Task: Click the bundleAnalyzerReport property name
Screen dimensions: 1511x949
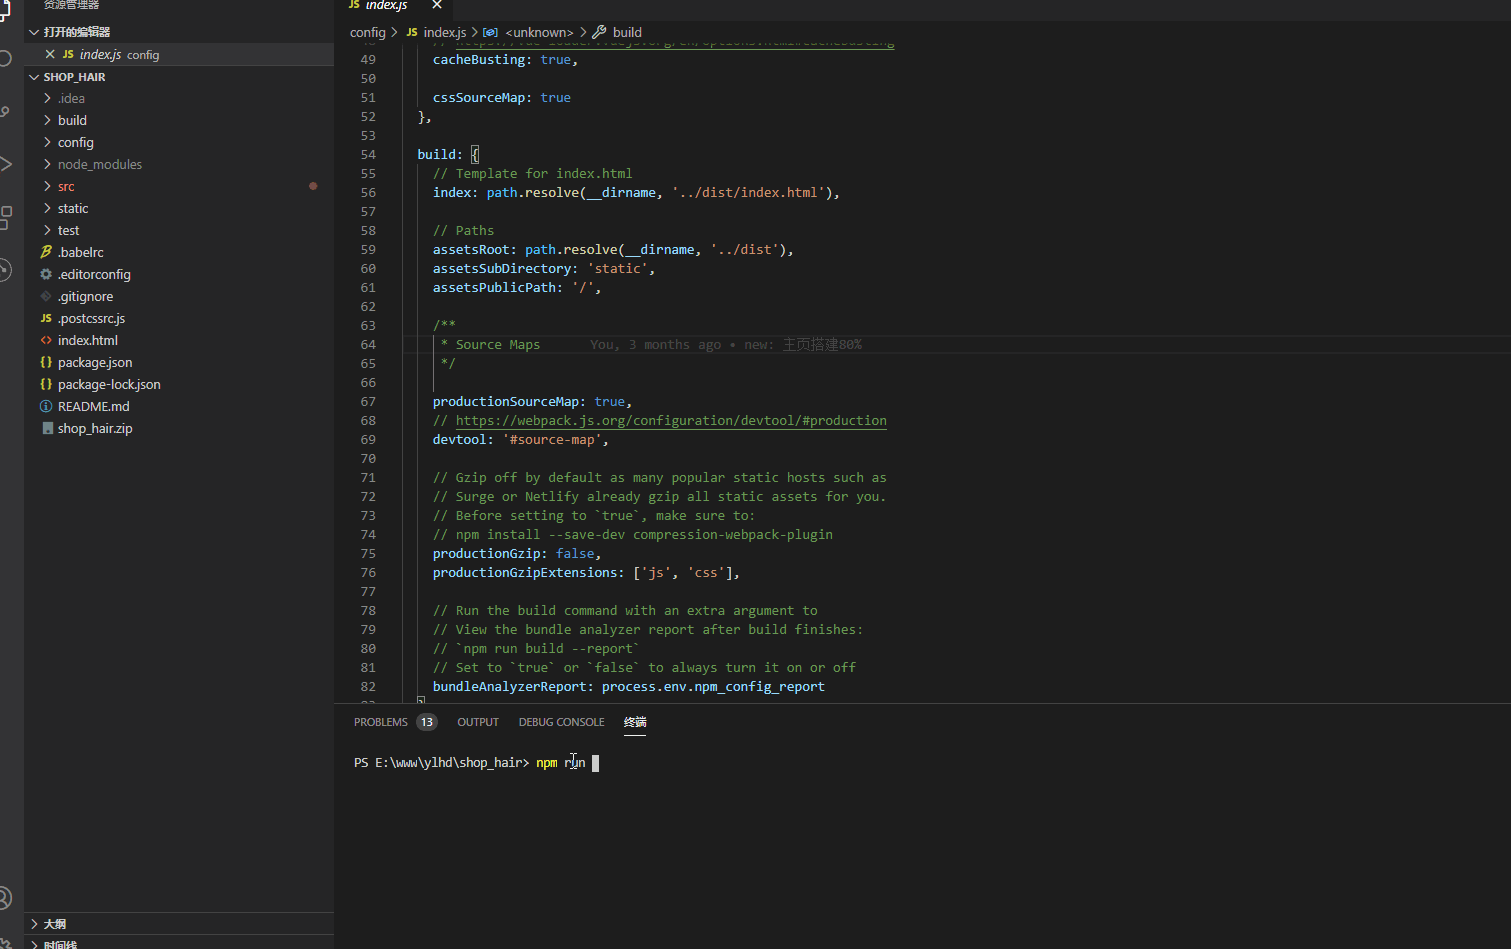Action: tap(510, 687)
